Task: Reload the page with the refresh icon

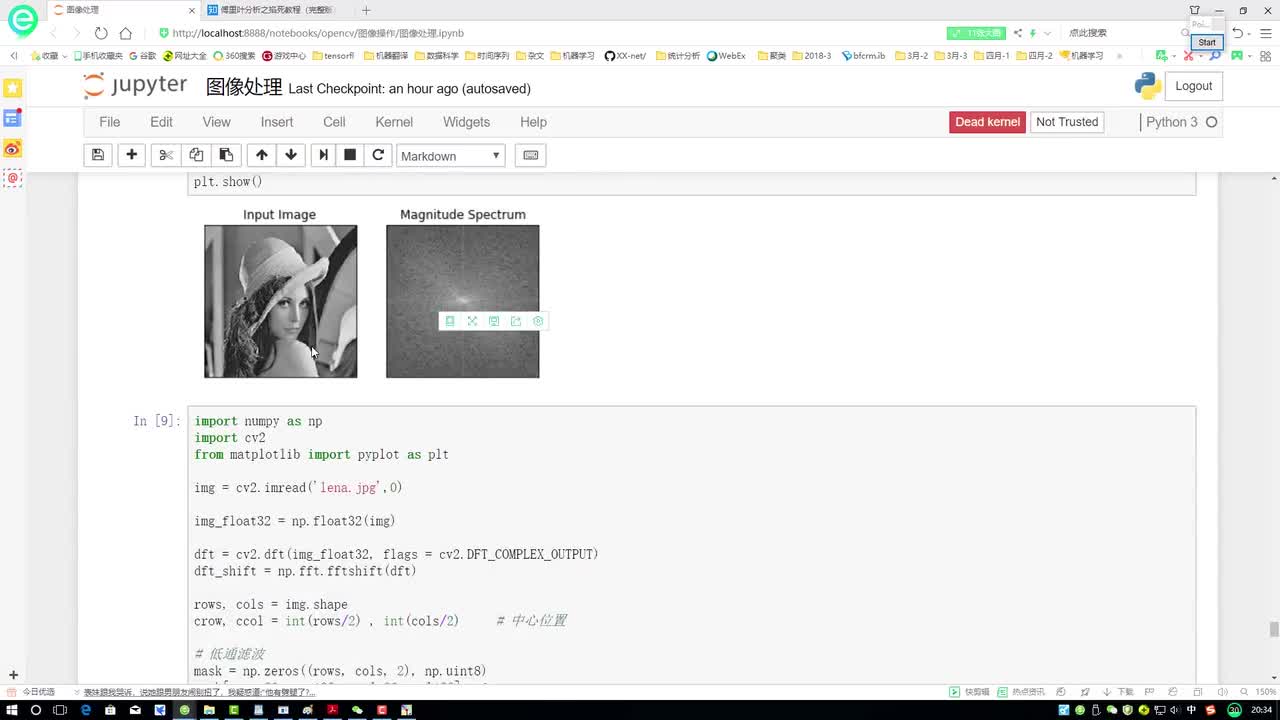Action: pyautogui.click(x=101, y=33)
